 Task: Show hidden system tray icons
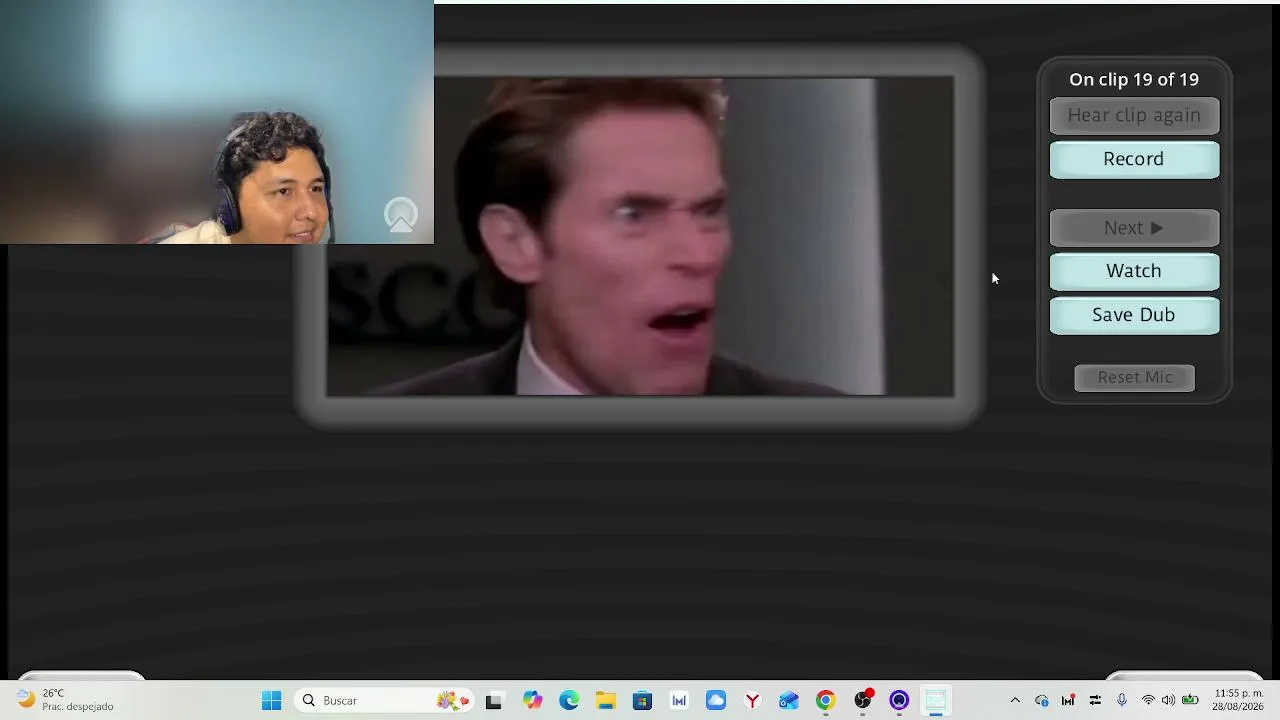click(x=1015, y=701)
